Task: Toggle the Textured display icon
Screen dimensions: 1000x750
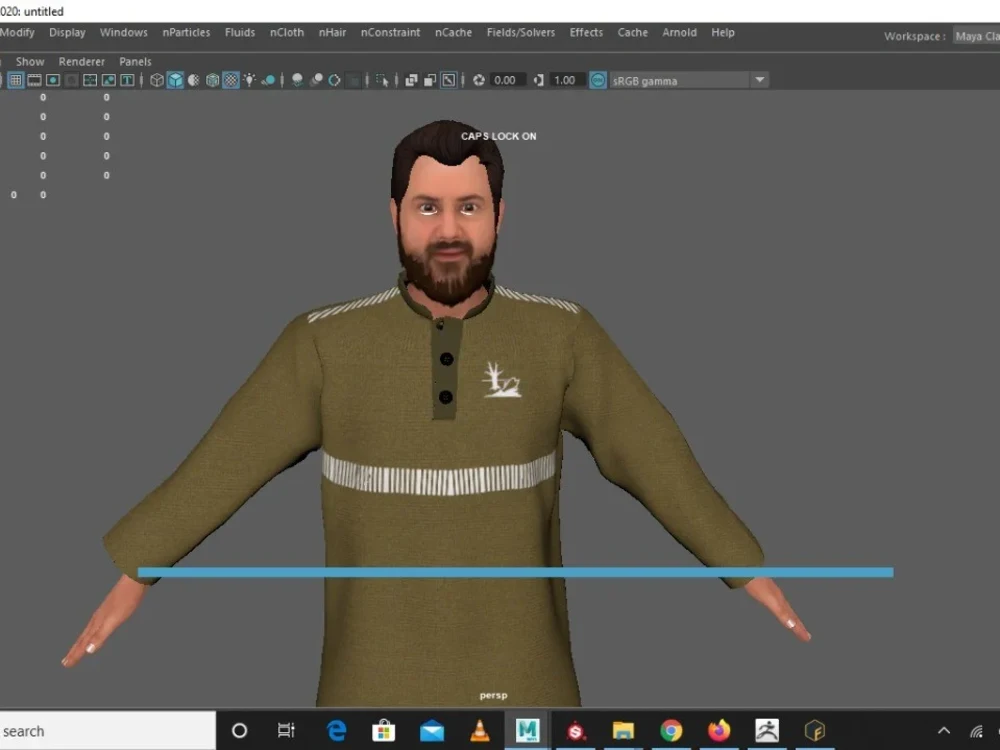Action: coord(229,80)
